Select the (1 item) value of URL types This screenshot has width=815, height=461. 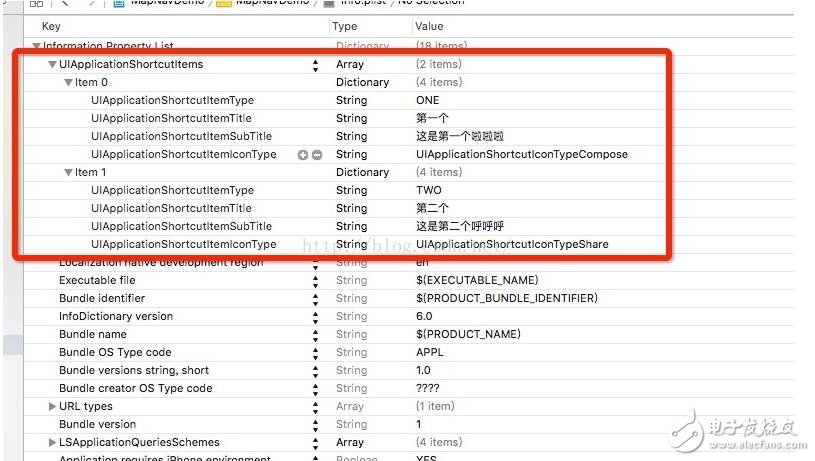435,406
